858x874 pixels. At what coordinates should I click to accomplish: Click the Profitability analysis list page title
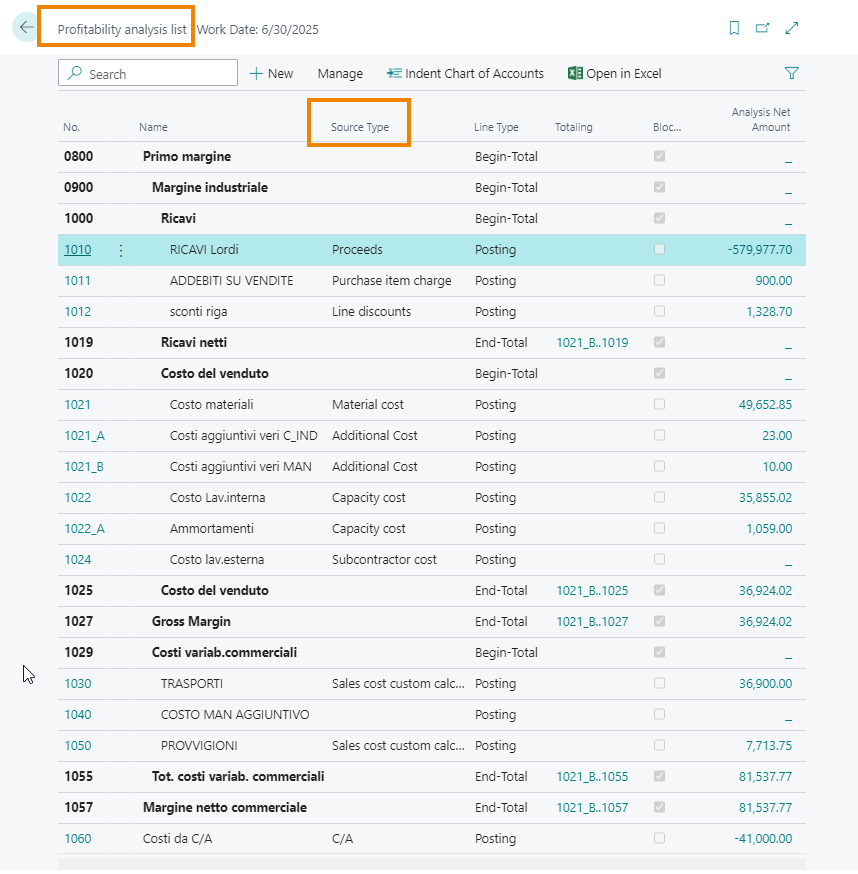(x=122, y=30)
